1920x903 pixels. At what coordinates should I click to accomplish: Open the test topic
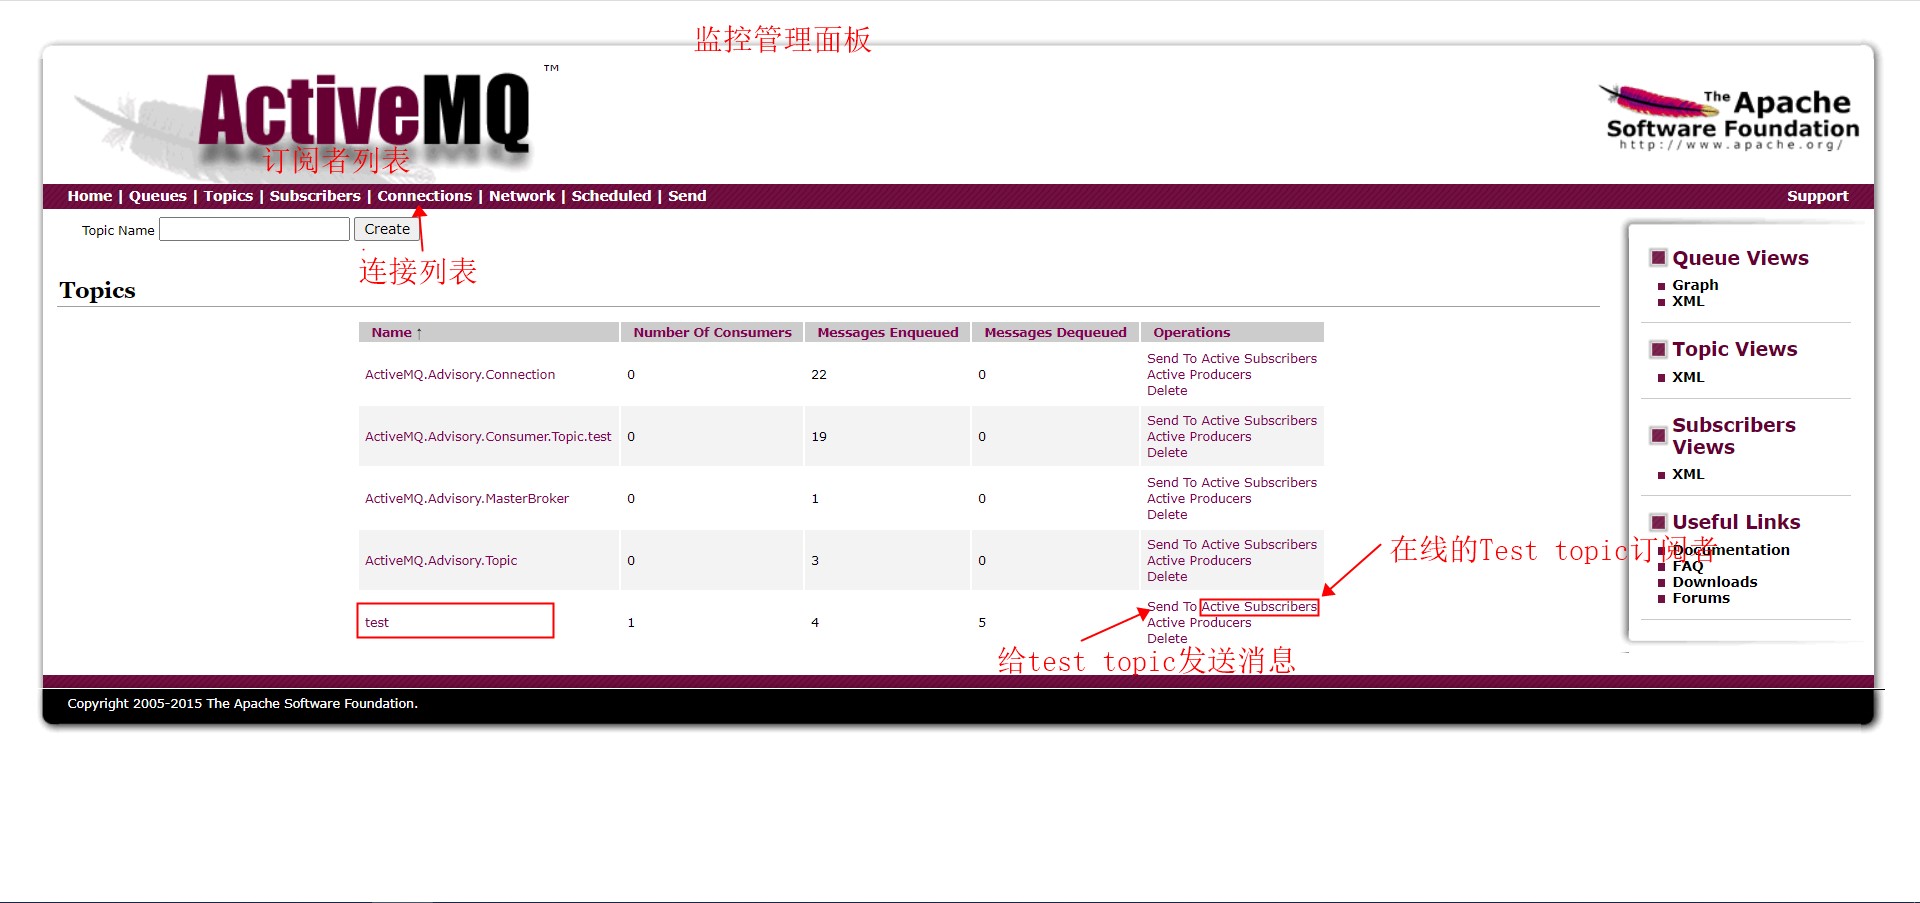pyautogui.click(x=377, y=622)
